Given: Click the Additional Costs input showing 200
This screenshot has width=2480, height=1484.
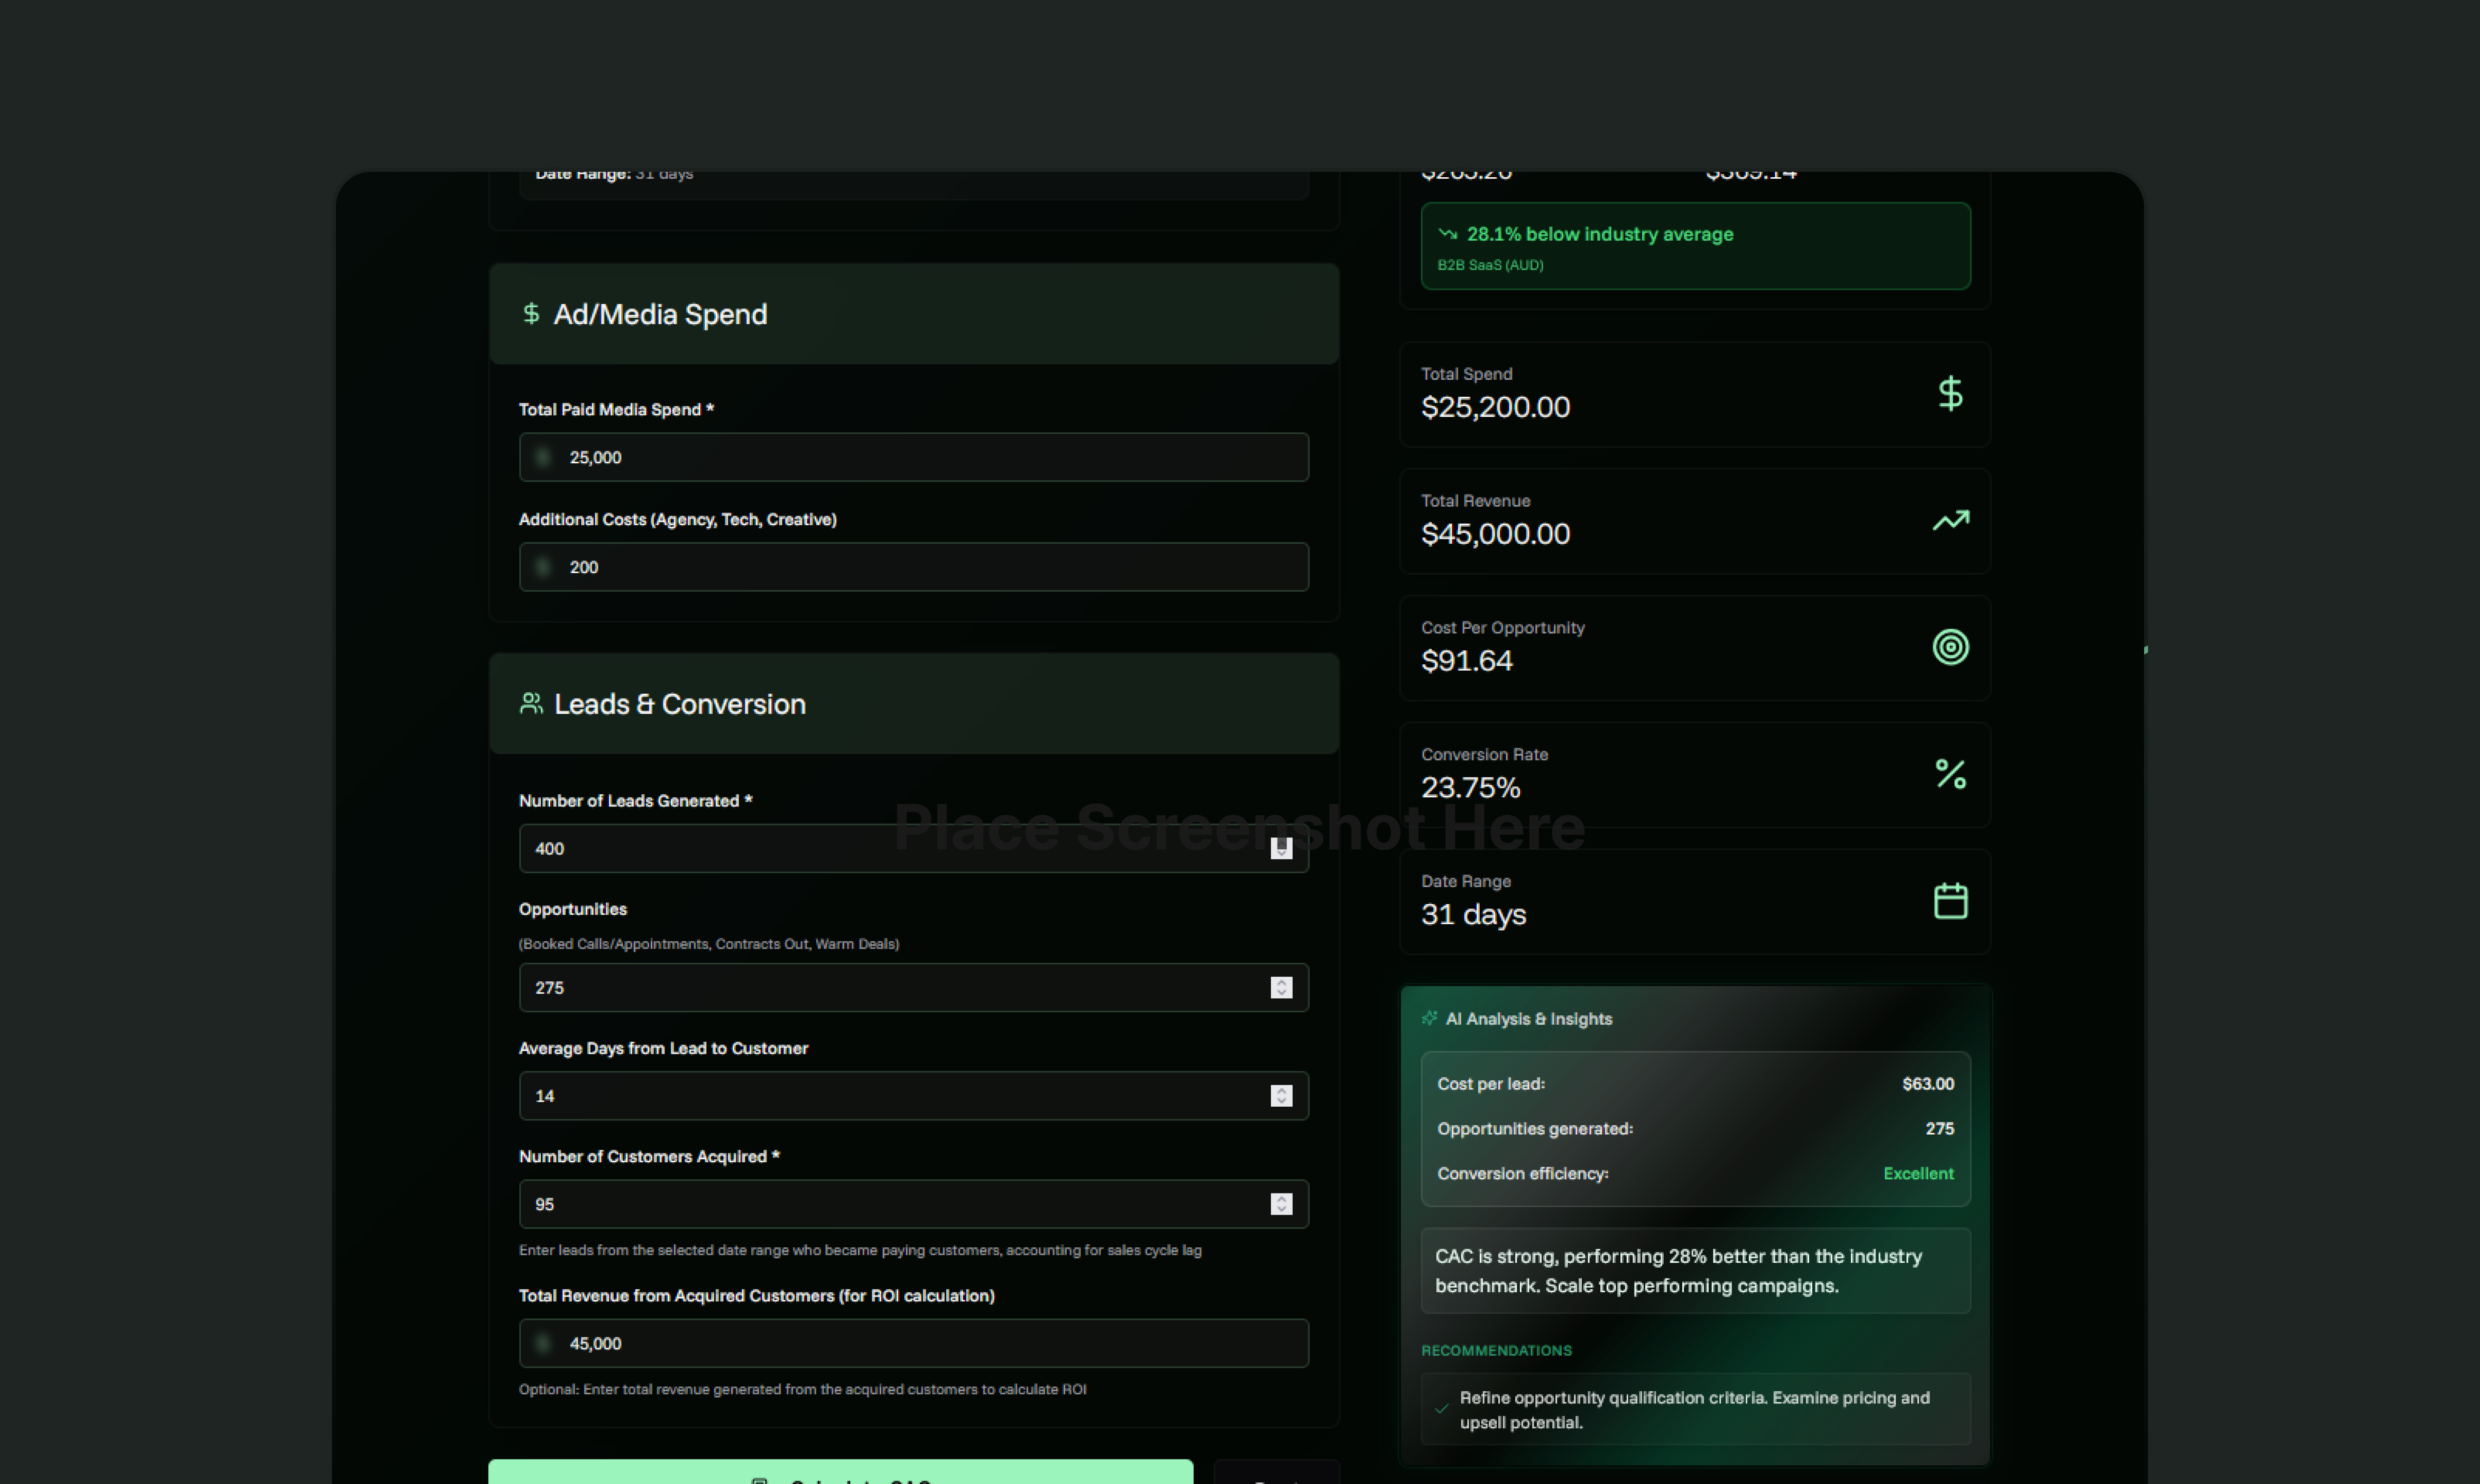Looking at the screenshot, I should 914,567.
